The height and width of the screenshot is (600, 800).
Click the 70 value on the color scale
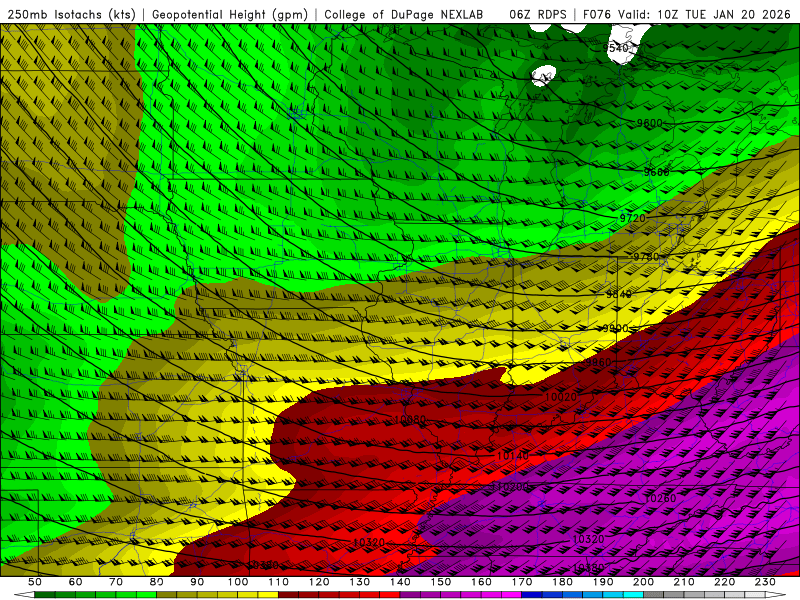click(116, 582)
